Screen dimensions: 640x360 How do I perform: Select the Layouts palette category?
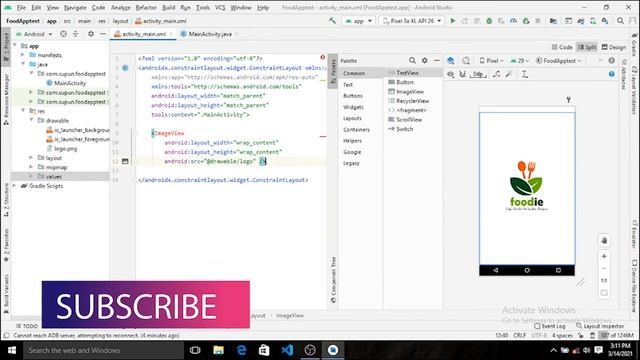point(352,118)
